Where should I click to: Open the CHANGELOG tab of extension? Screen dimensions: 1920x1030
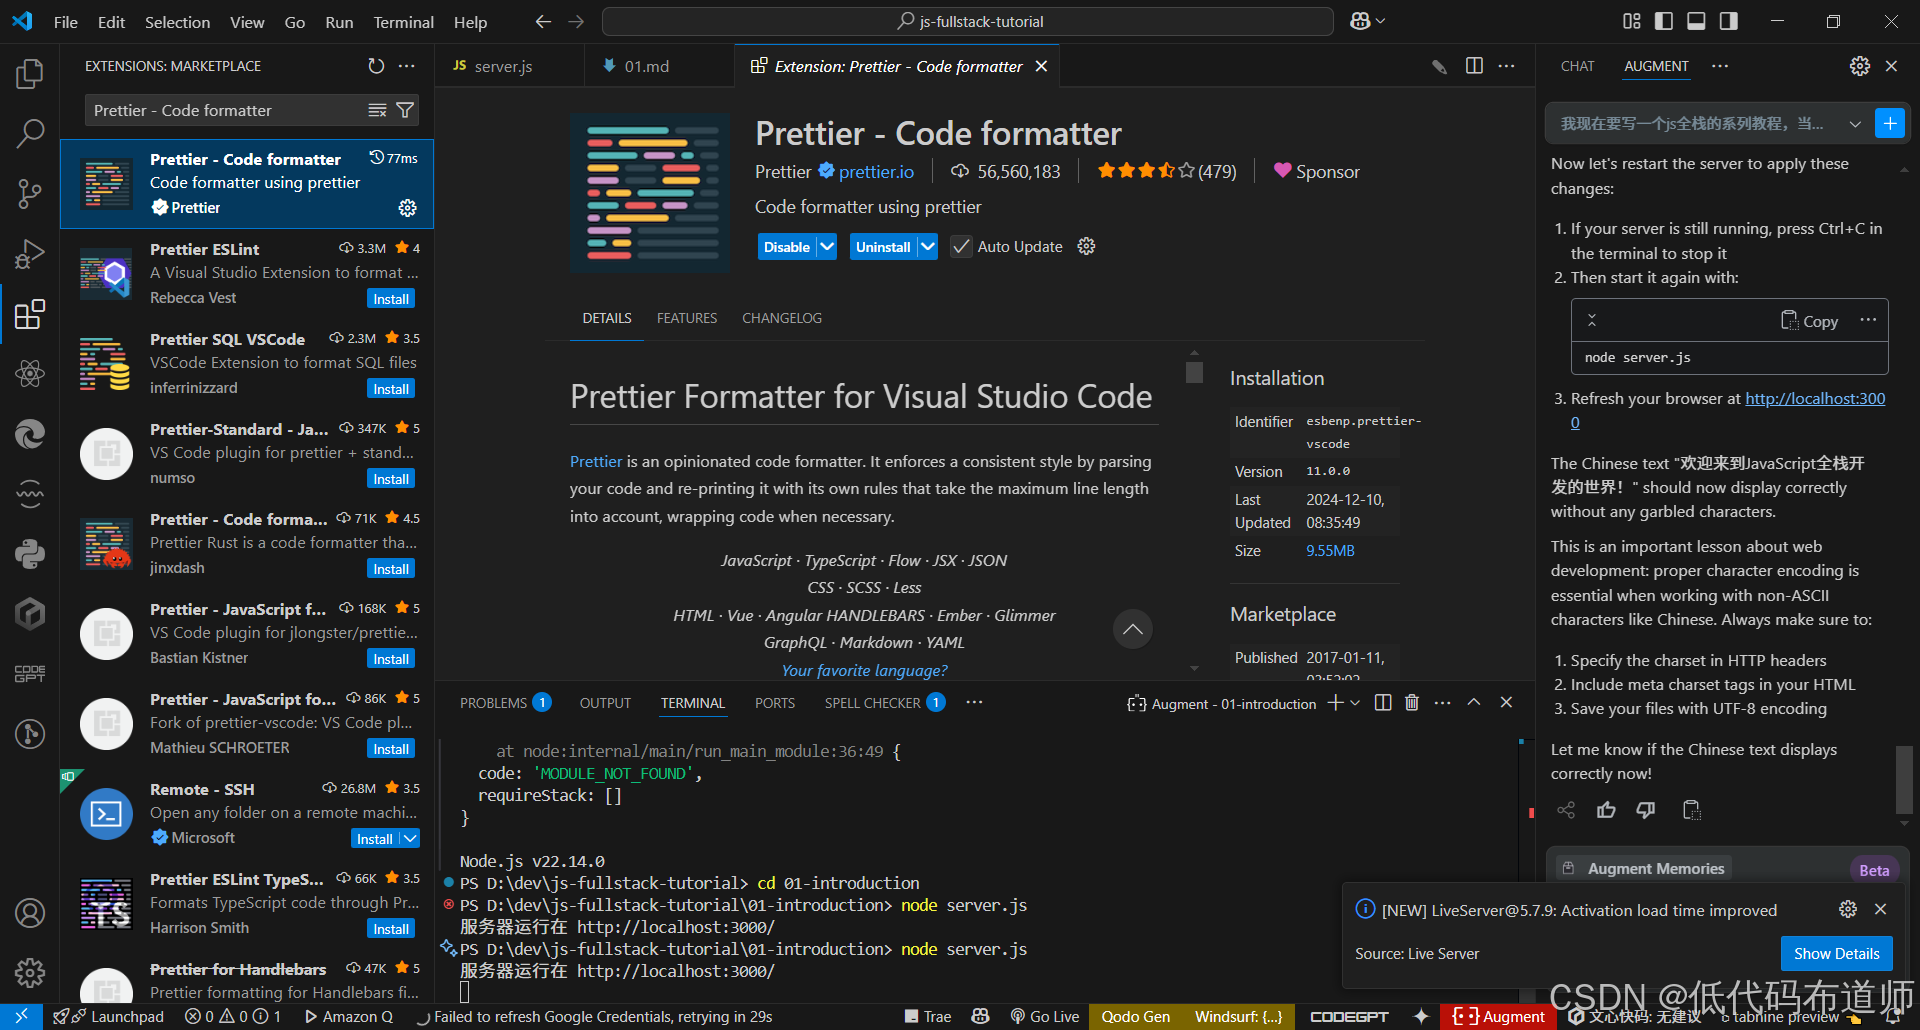pyautogui.click(x=782, y=318)
